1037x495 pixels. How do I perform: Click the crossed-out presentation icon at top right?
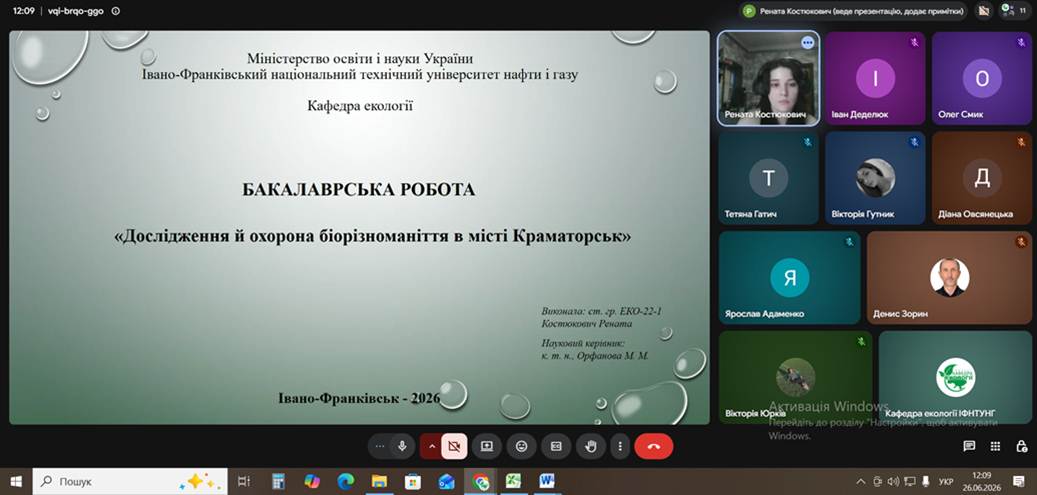tap(983, 11)
